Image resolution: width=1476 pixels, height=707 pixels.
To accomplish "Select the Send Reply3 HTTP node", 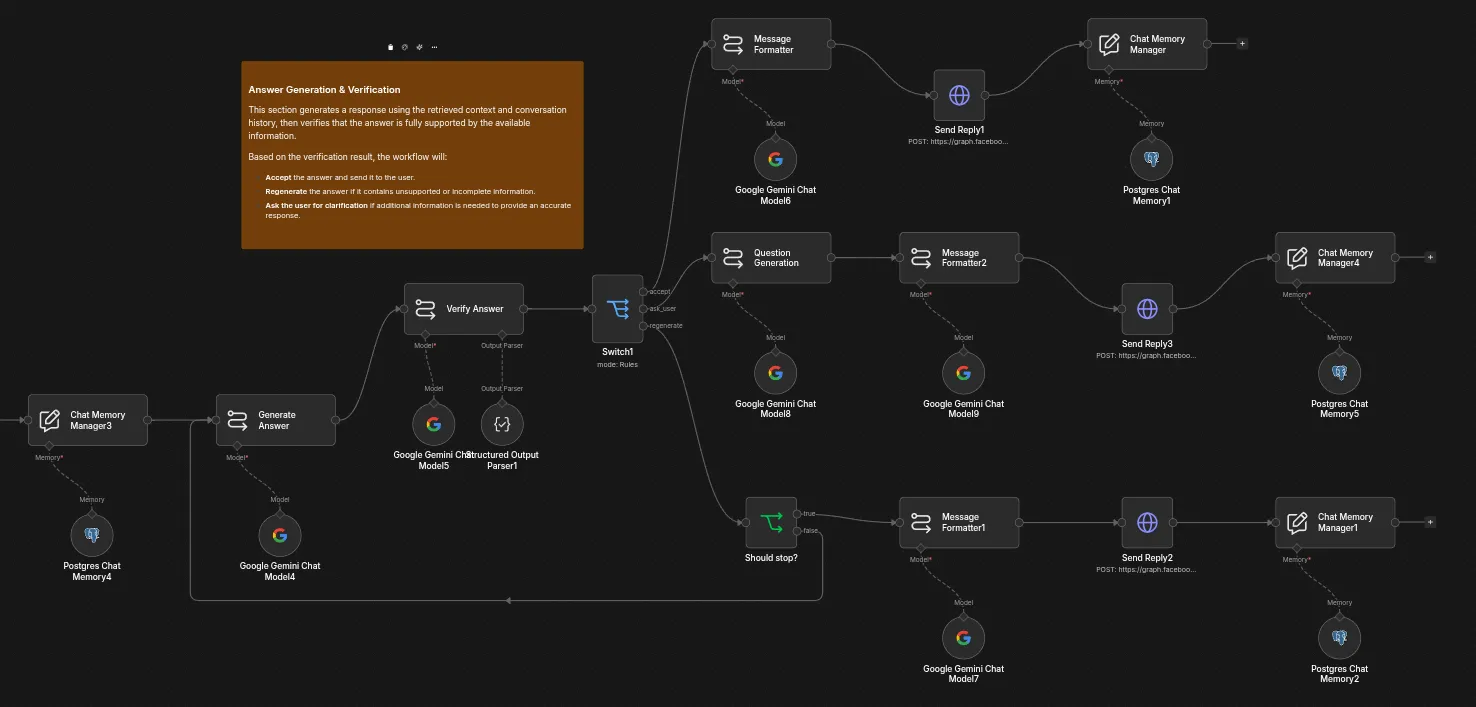I will (x=1147, y=309).
